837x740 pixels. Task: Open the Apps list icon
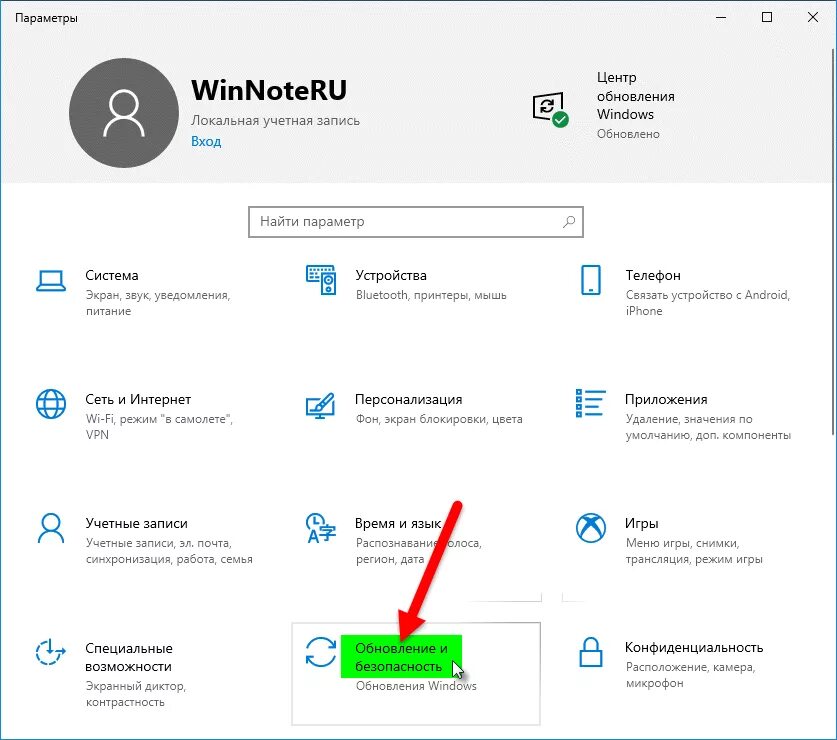click(x=590, y=403)
